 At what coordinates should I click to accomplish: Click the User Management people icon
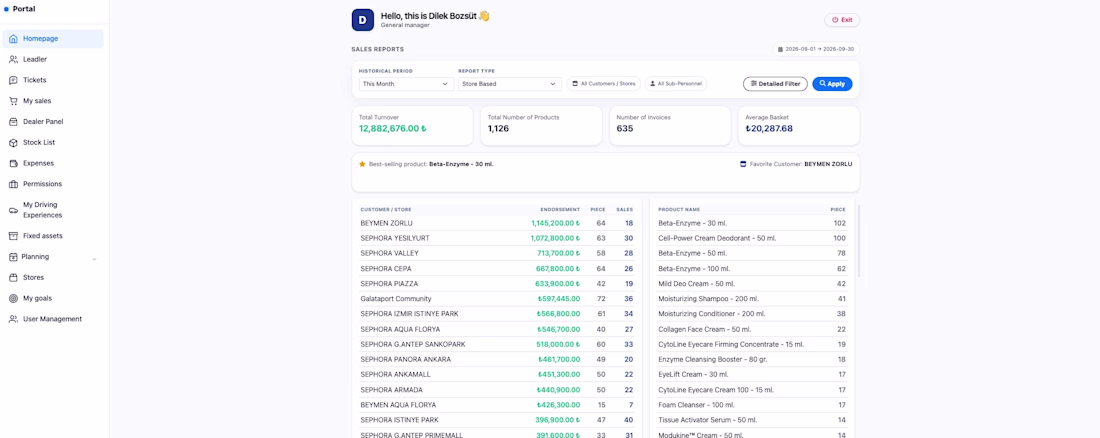coord(13,319)
